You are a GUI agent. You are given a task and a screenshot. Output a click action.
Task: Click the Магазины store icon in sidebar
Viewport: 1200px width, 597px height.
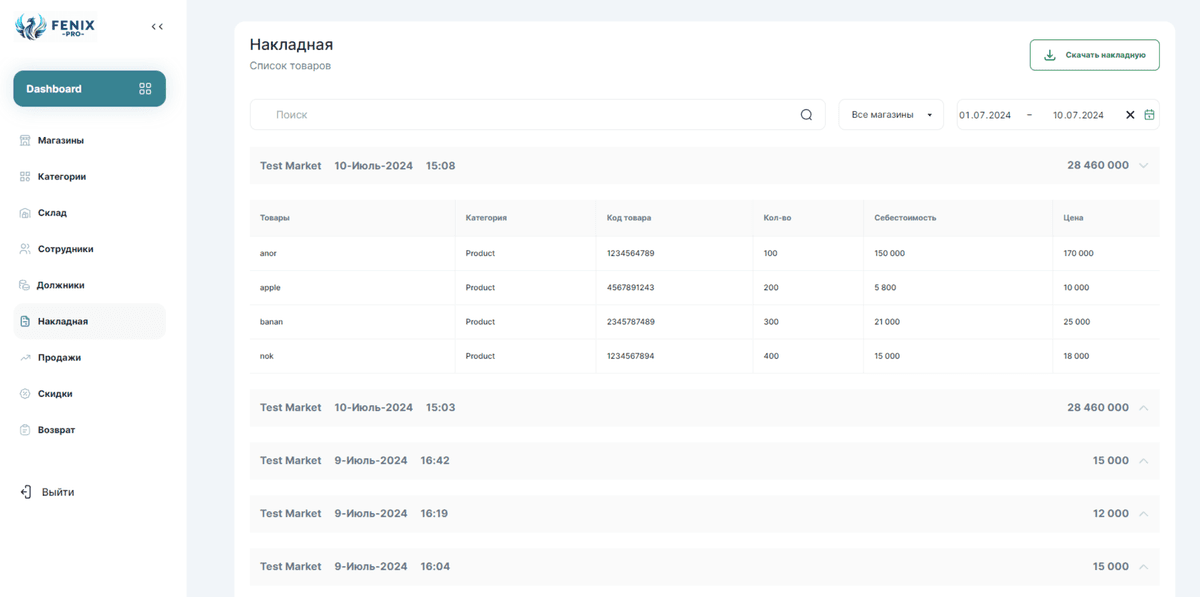pos(25,140)
